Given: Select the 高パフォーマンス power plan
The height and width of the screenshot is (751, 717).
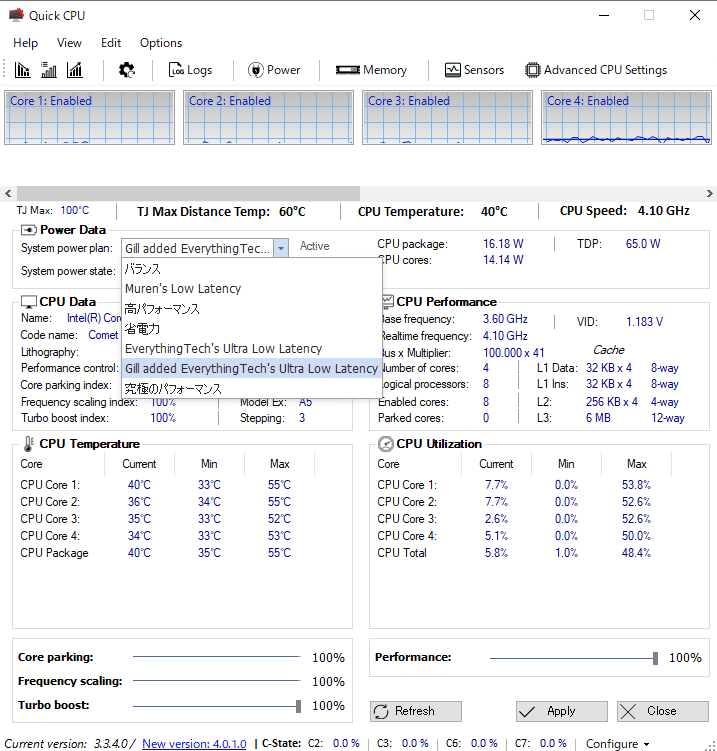Looking at the screenshot, I should click(252, 308).
